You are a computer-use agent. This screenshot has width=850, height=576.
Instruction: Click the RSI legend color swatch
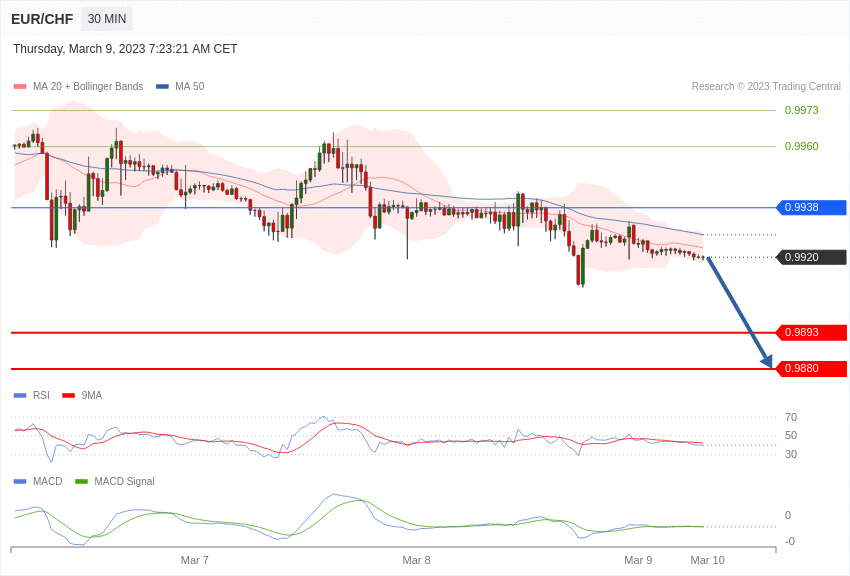(20, 396)
